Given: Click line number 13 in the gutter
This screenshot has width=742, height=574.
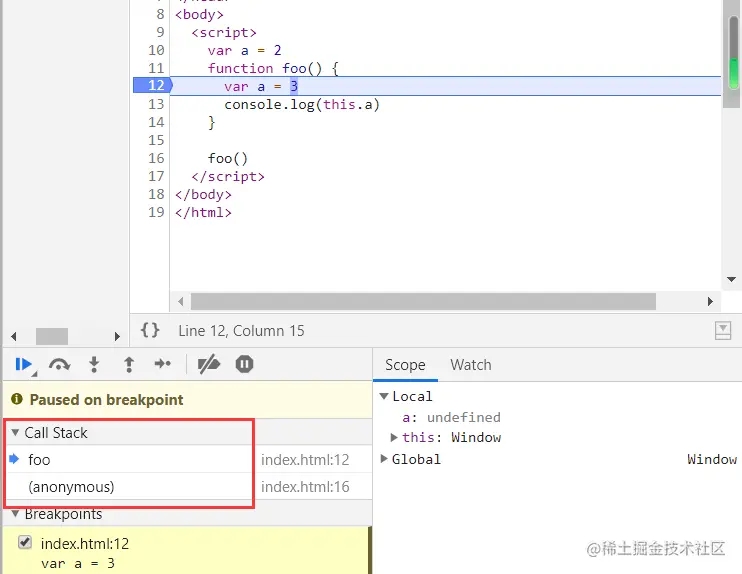Looking at the screenshot, I should (156, 104).
